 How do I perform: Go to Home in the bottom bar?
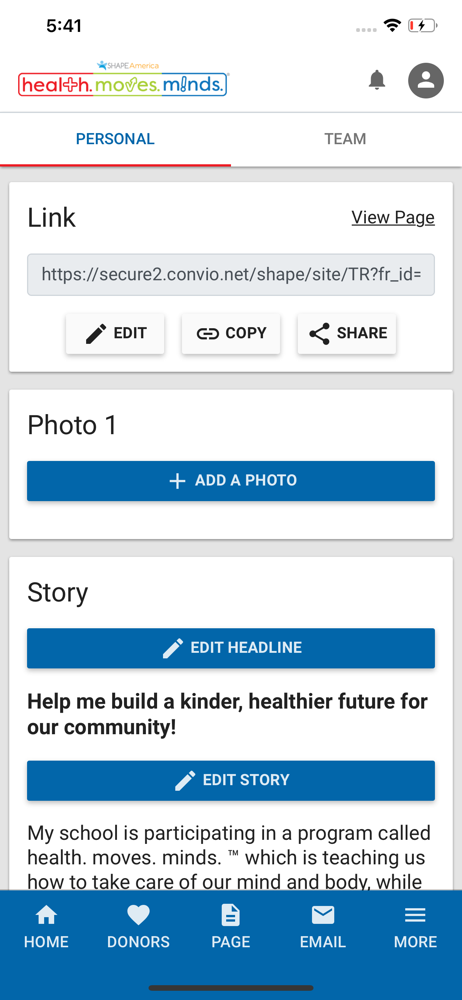click(46, 927)
